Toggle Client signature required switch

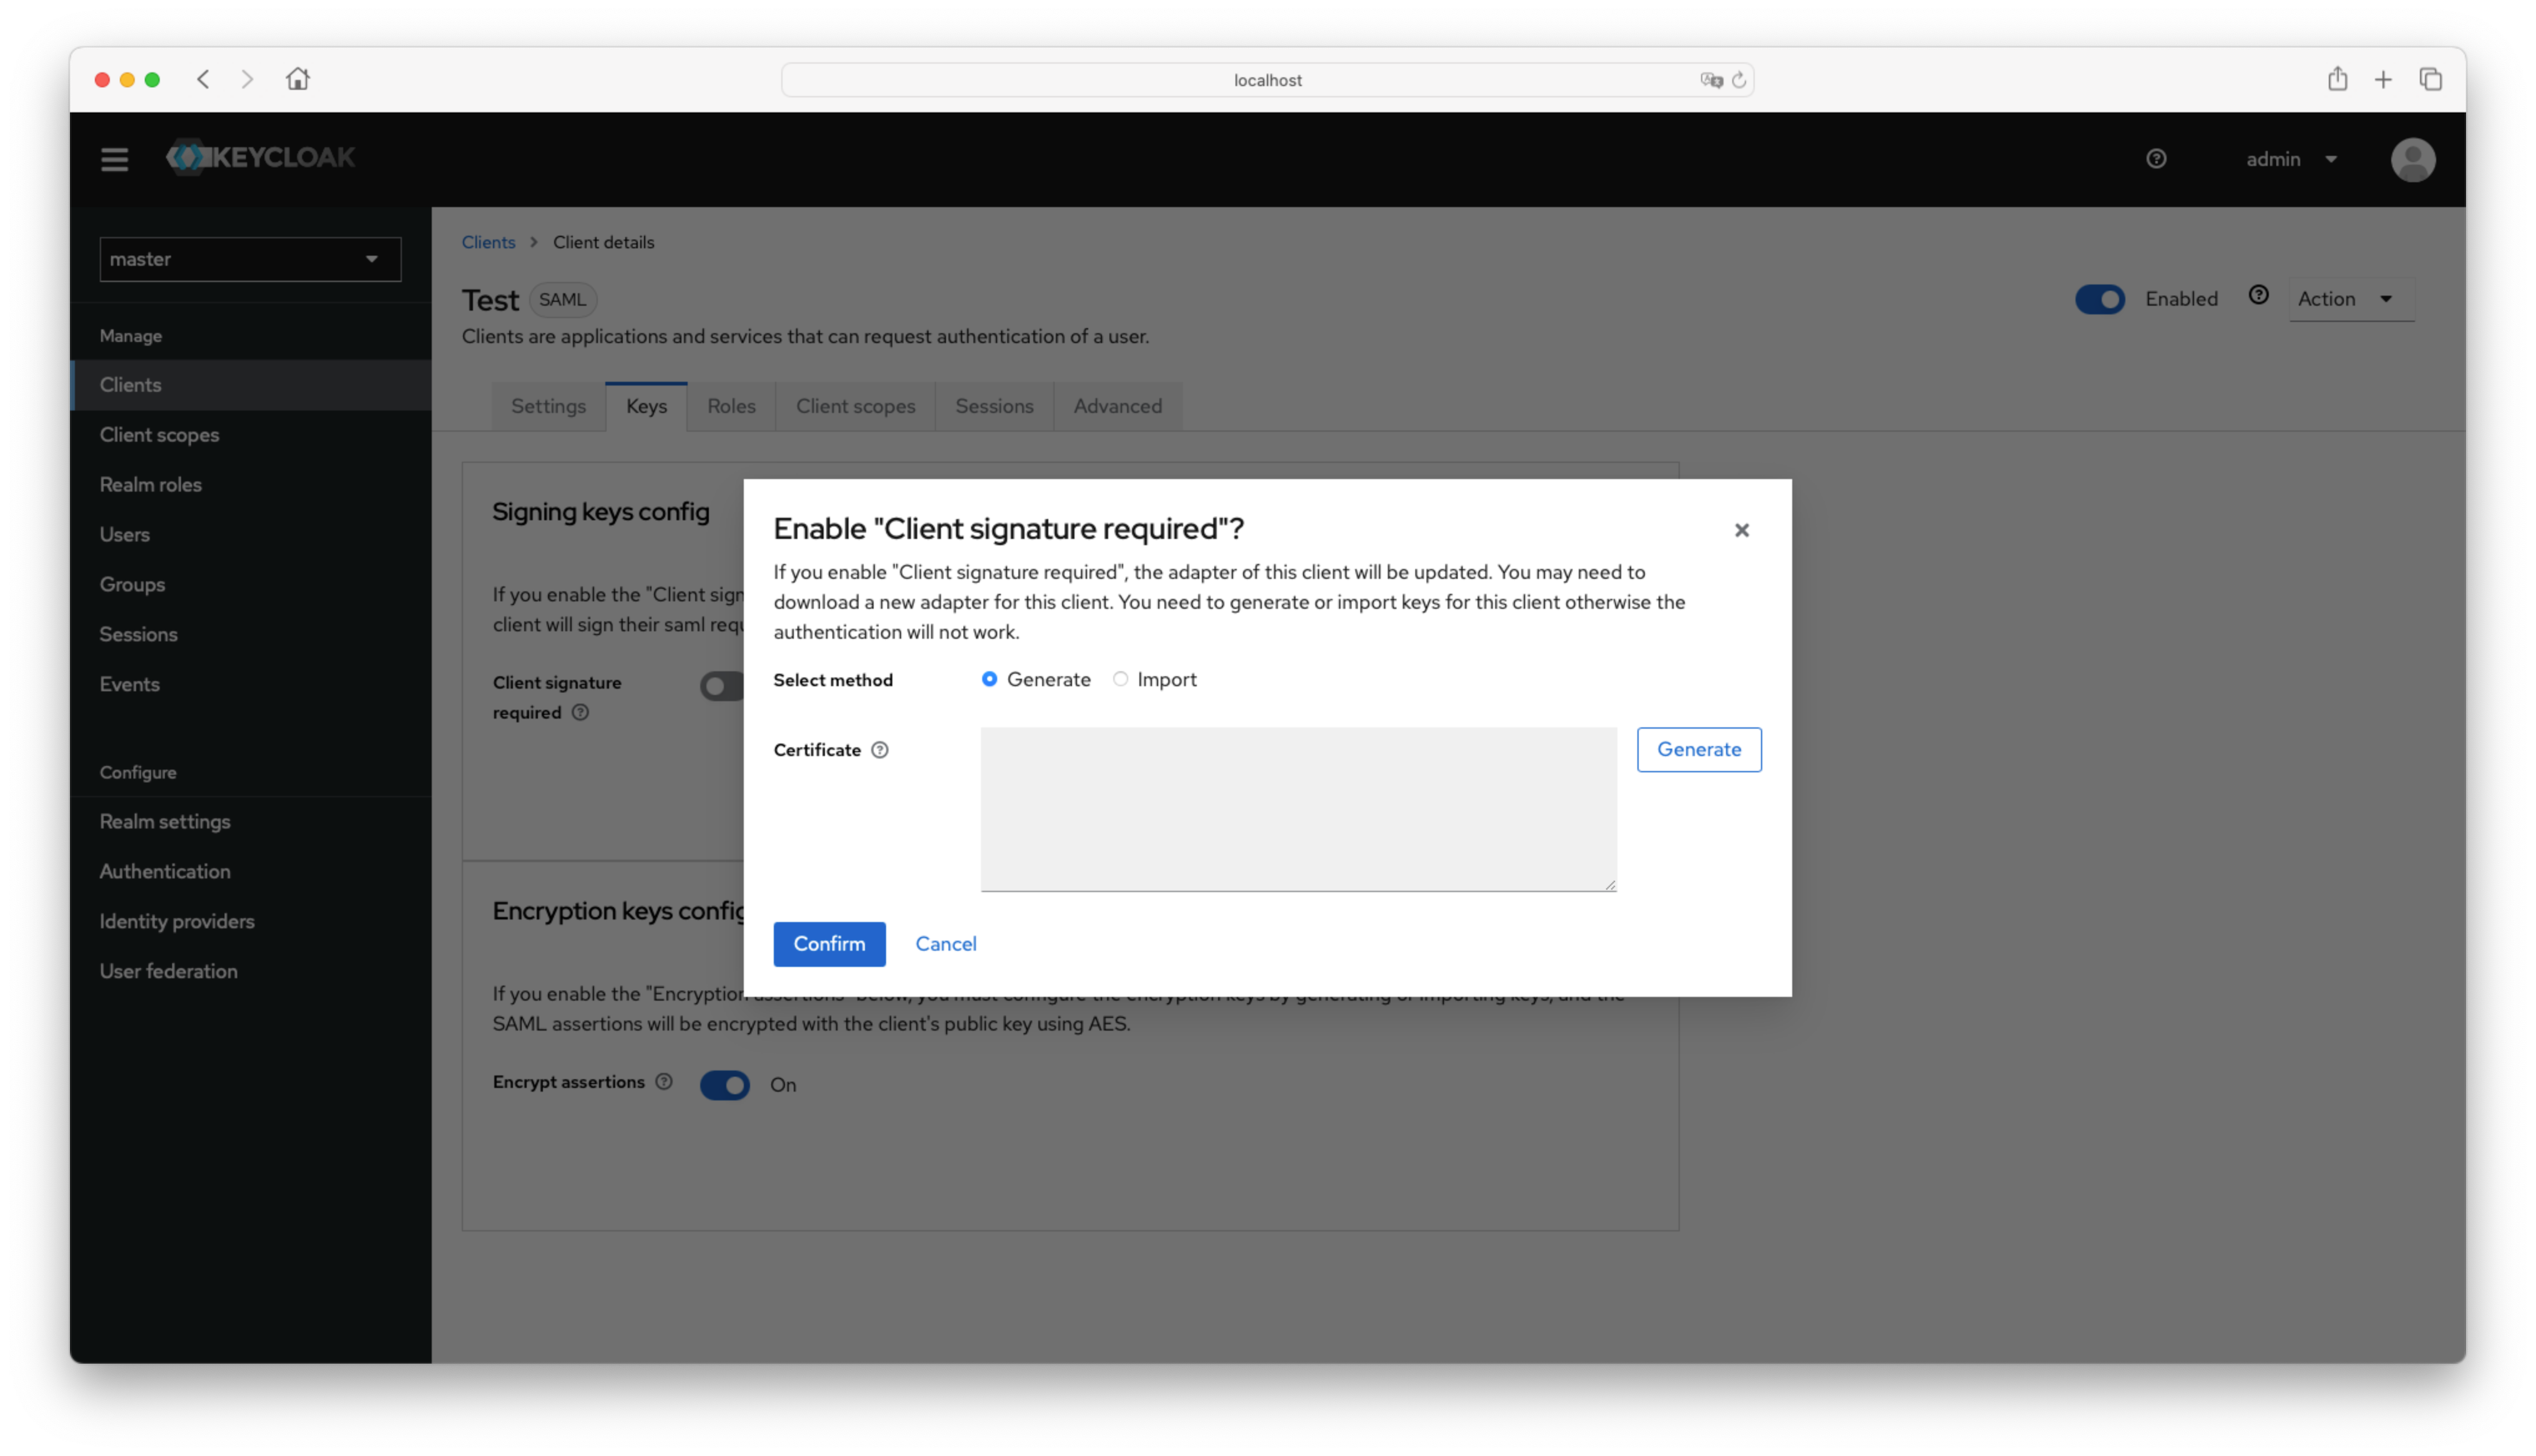pyautogui.click(x=722, y=686)
